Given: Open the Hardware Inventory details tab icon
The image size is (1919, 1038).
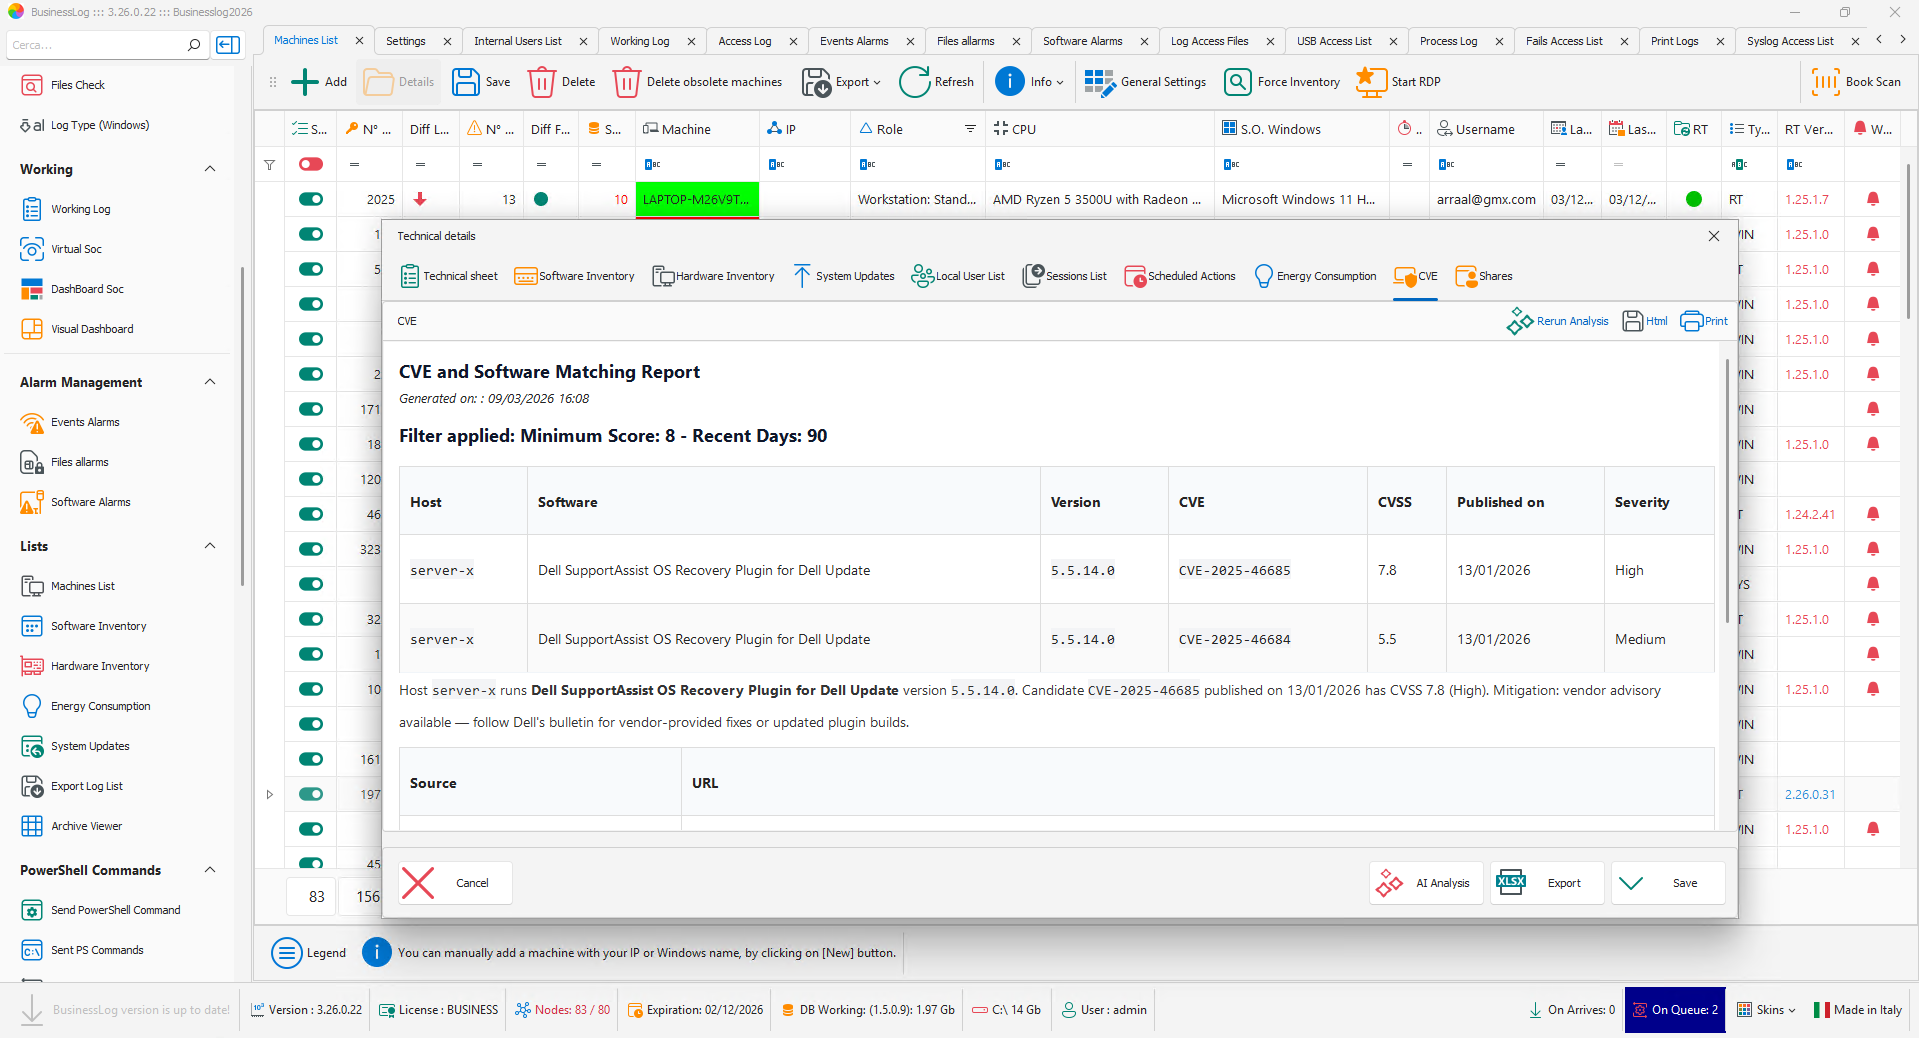Looking at the screenshot, I should point(662,276).
